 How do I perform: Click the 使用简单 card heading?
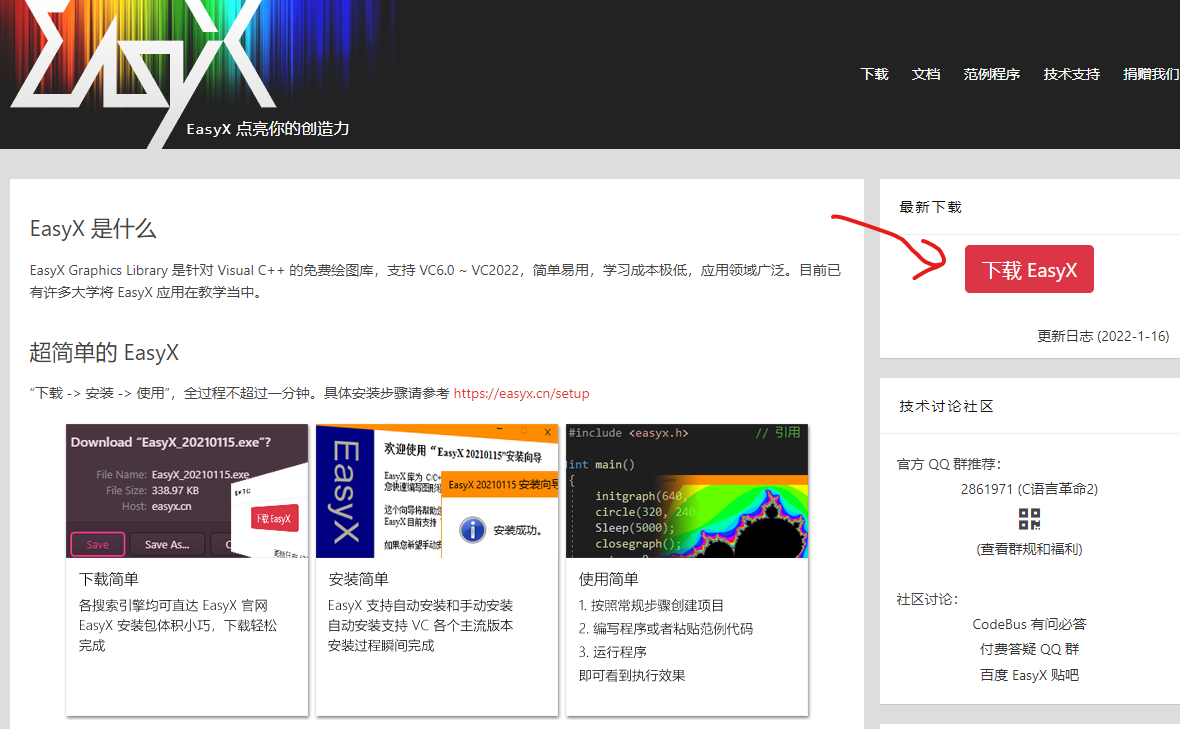click(x=608, y=579)
